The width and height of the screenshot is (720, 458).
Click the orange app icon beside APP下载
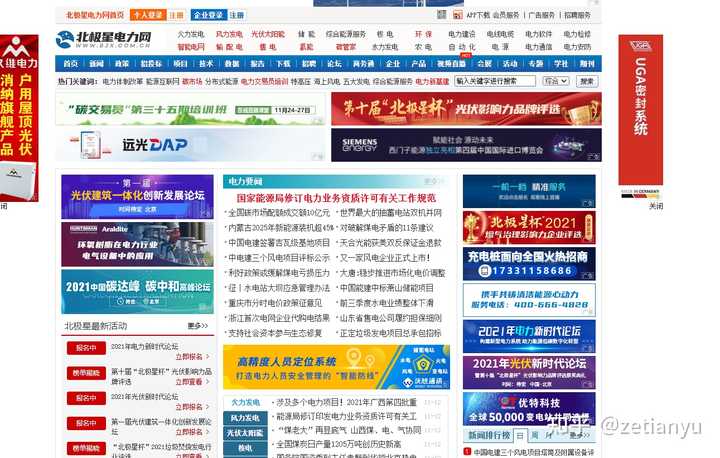457,15
